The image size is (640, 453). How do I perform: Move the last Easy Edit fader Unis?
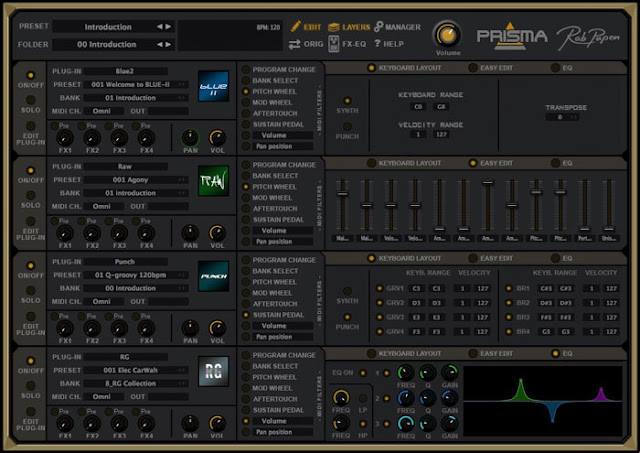click(x=609, y=229)
